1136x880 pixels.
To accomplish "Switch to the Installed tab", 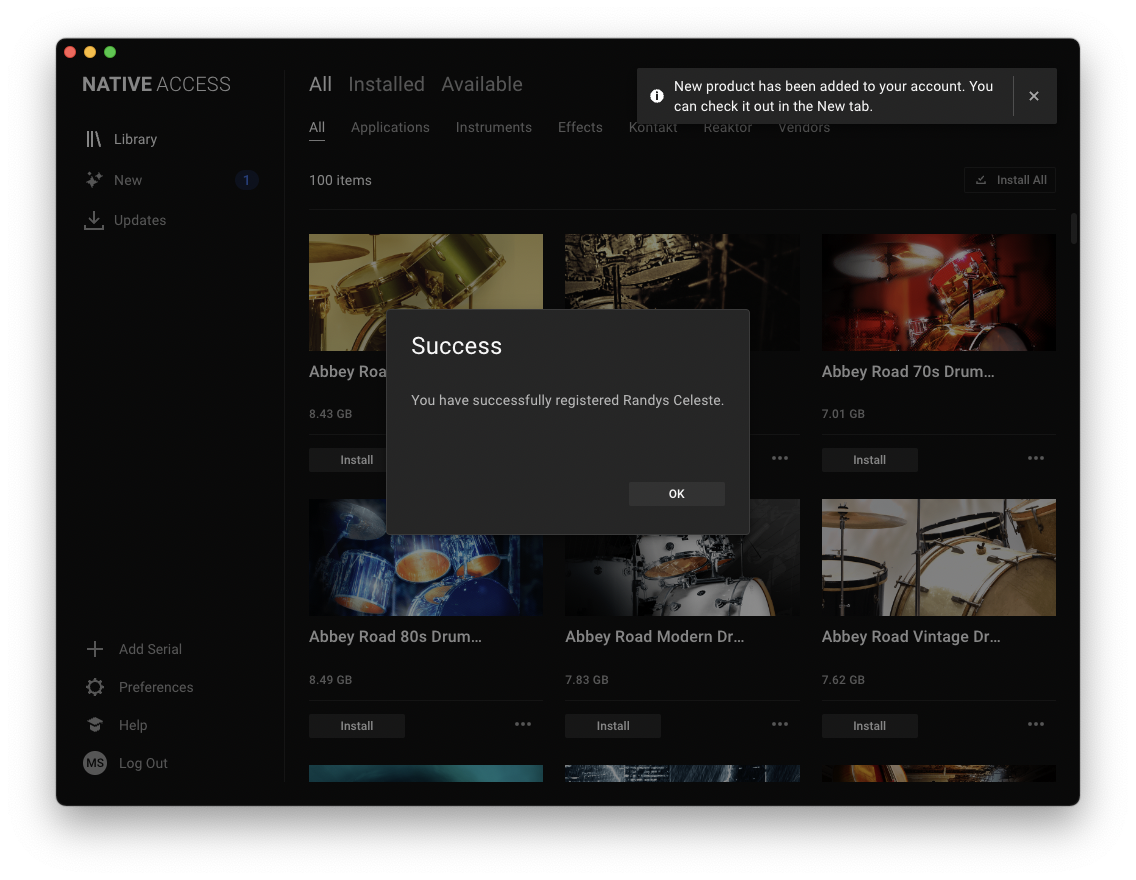I will 386,84.
